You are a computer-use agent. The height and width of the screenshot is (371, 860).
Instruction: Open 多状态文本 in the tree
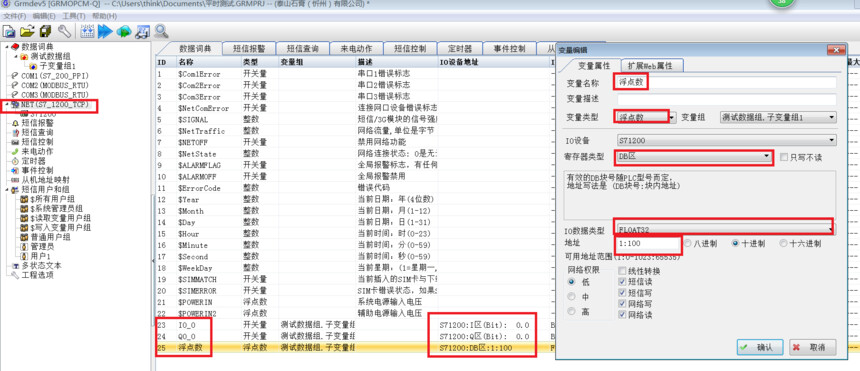click(x=42, y=266)
